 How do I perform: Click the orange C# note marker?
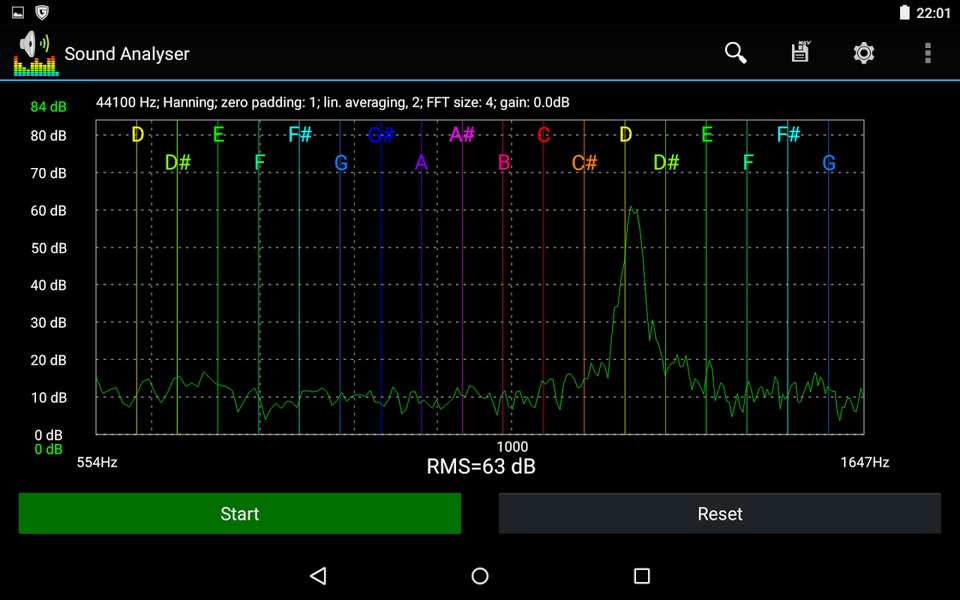[x=585, y=163]
